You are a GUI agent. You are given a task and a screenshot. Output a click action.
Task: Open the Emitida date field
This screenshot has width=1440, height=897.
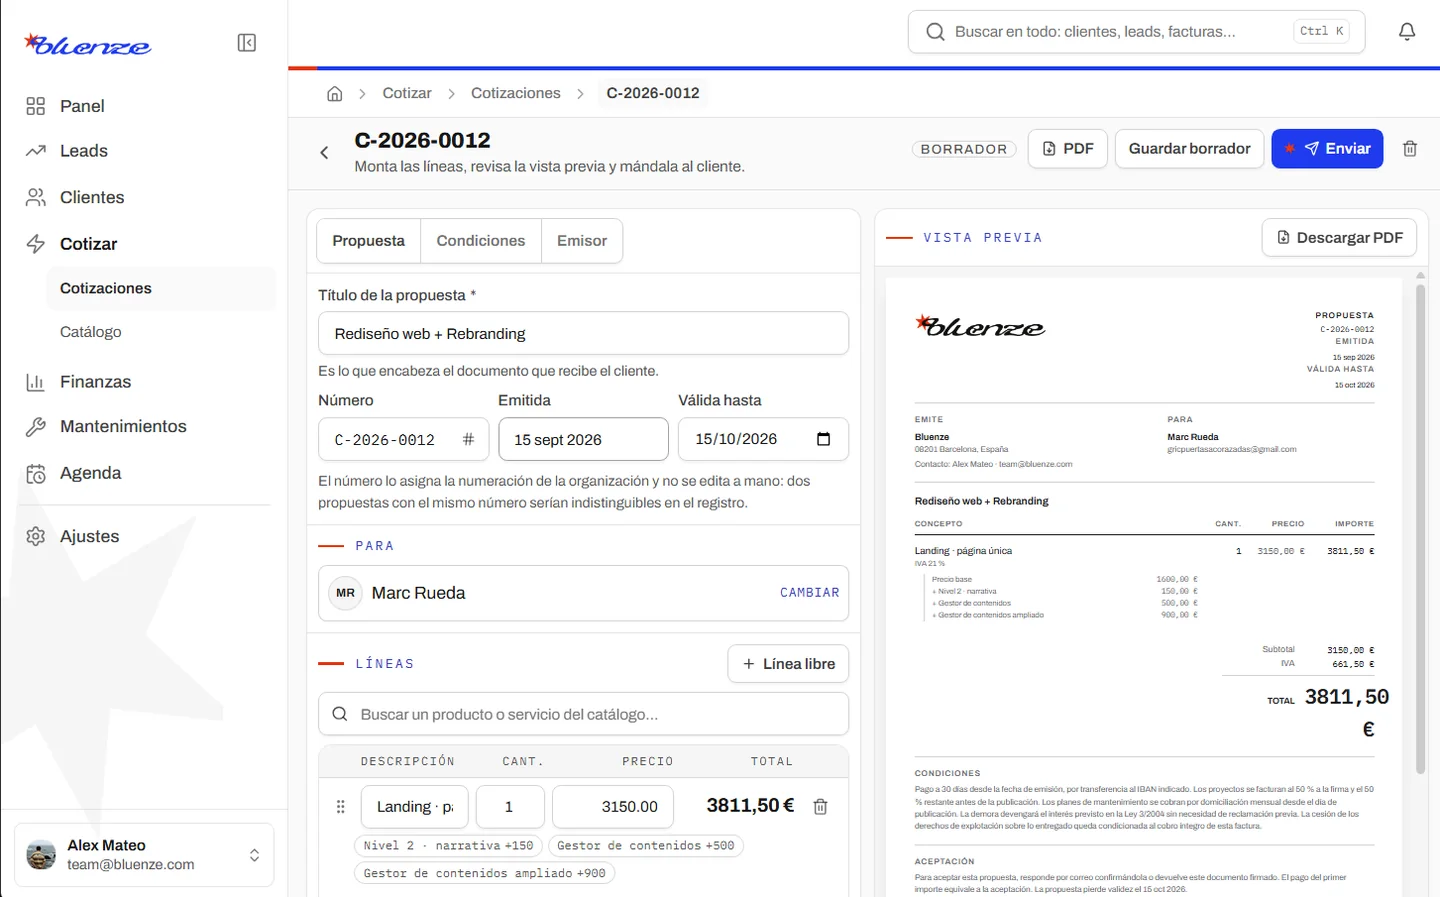tap(583, 439)
